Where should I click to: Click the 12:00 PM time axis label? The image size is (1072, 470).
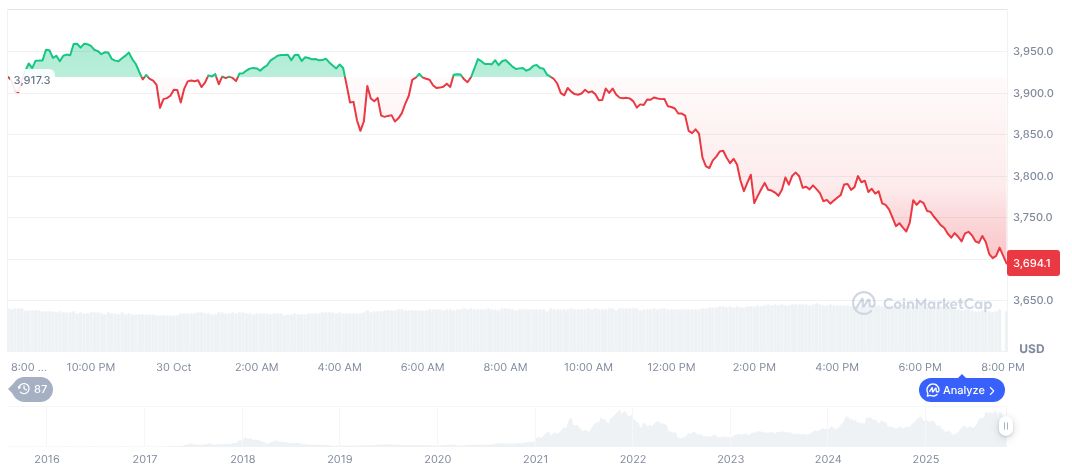[x=671, y=367]
